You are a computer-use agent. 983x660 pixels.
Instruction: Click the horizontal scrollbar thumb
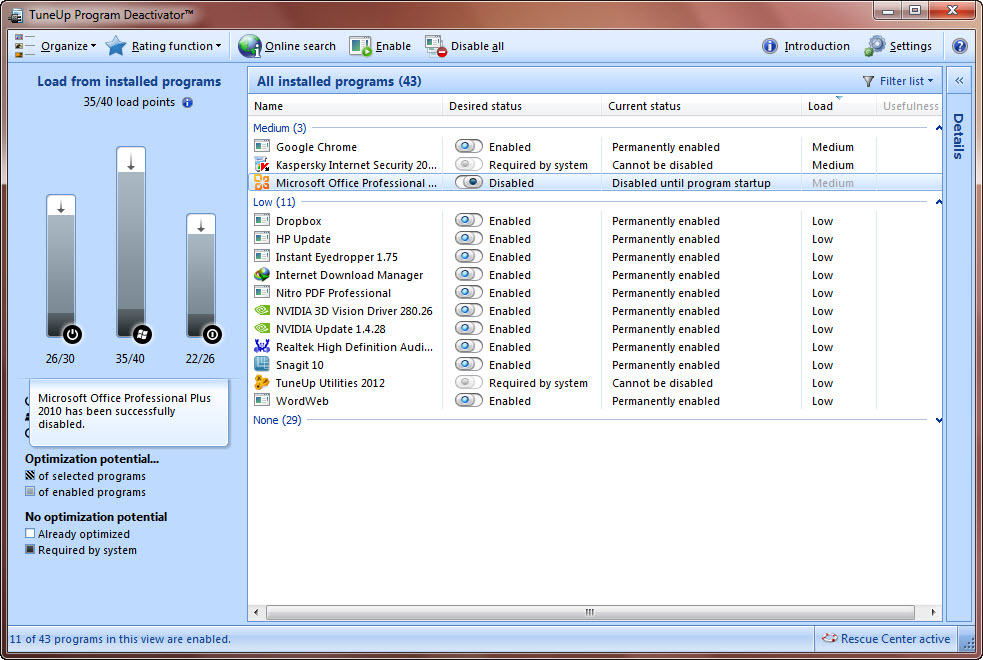[x=590, y=612]
